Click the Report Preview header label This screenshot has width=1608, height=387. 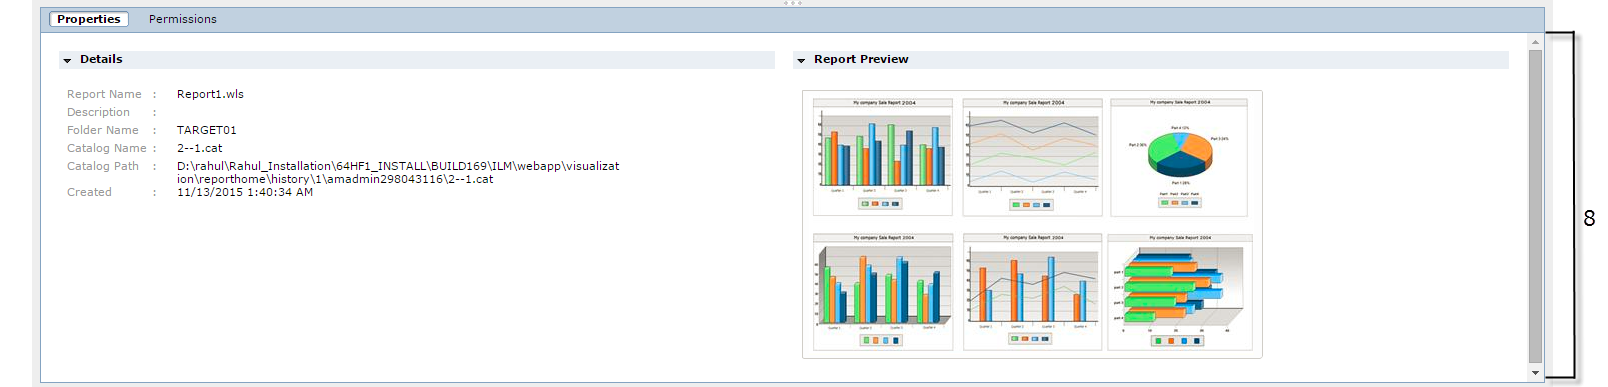861,60
